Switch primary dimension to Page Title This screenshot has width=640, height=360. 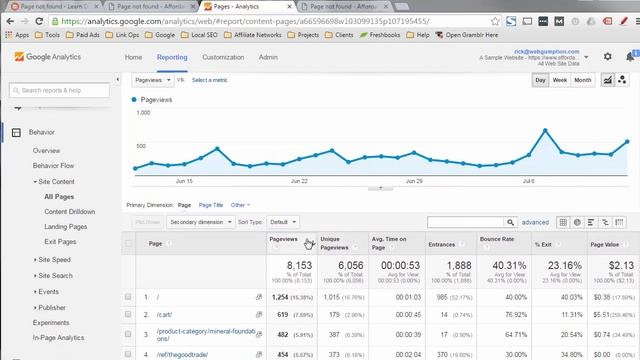[211, 205]
